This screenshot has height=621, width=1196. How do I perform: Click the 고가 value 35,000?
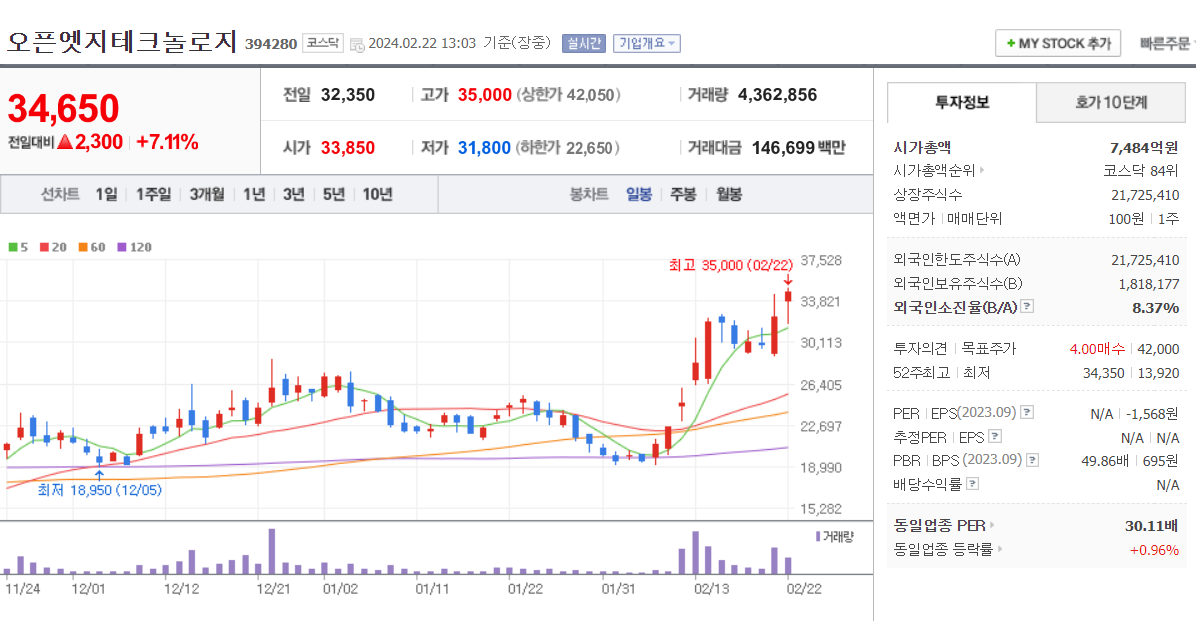pos(484,95)
